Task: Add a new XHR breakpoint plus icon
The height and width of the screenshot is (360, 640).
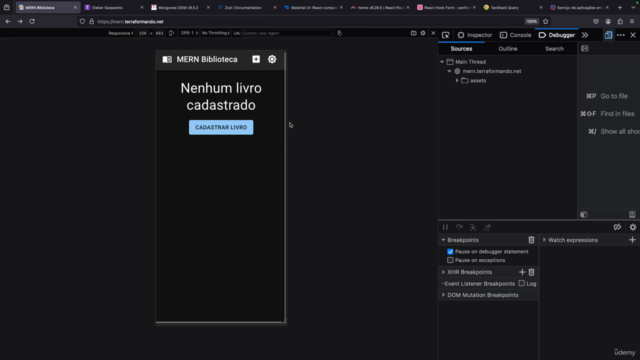Action: pyautogui.click(x=522, y=272)
